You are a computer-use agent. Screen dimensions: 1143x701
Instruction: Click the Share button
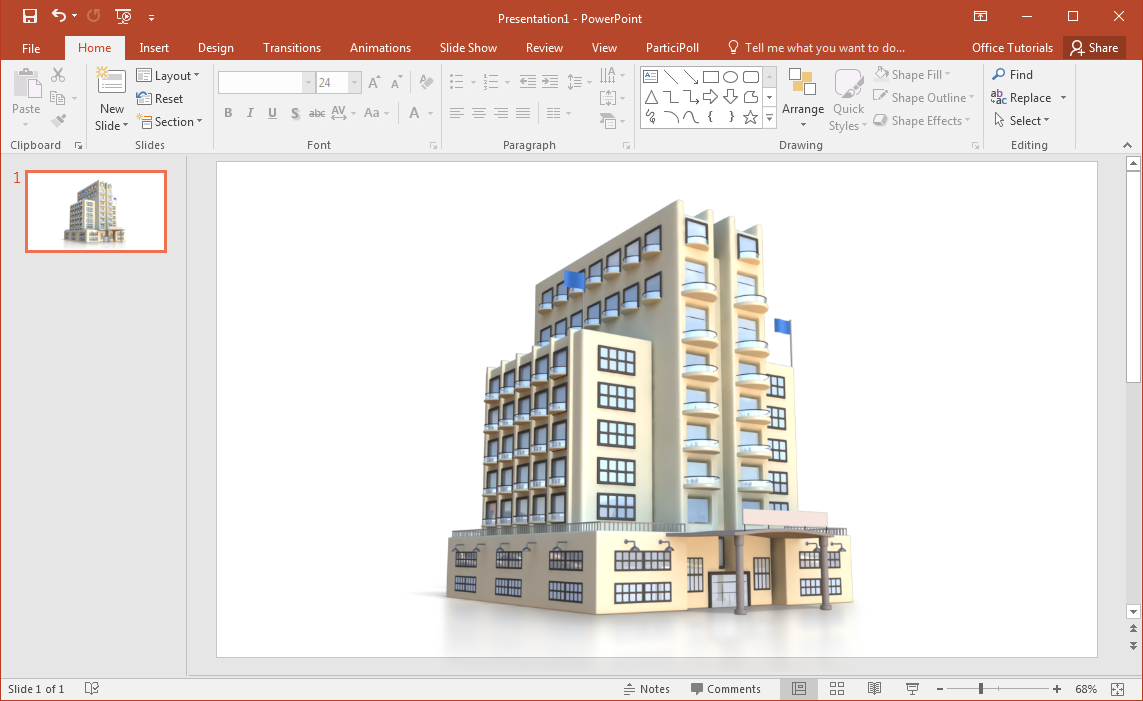[1094, 48]
